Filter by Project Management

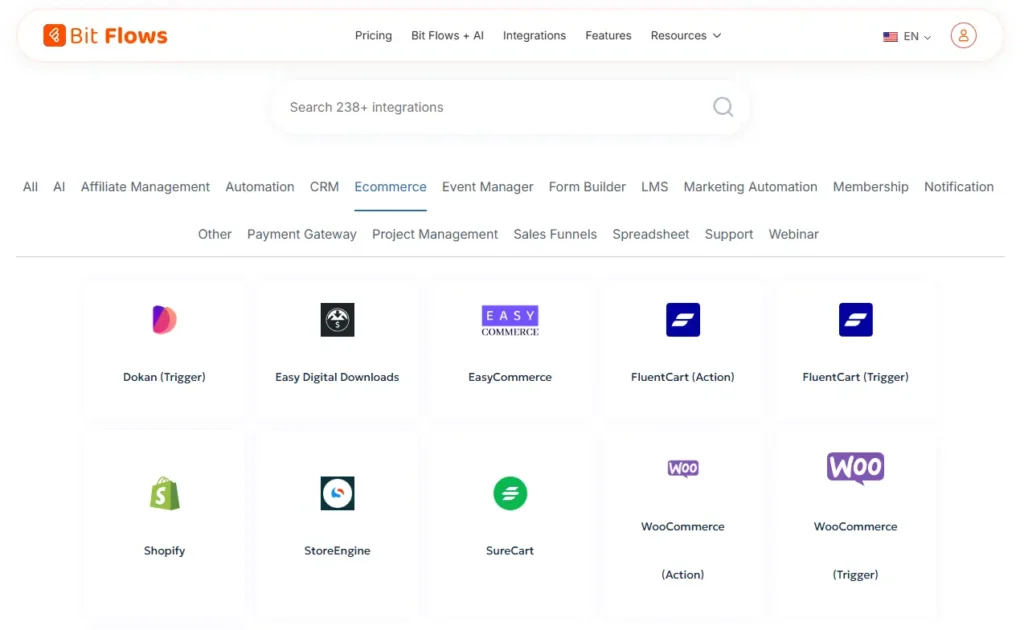435,234
